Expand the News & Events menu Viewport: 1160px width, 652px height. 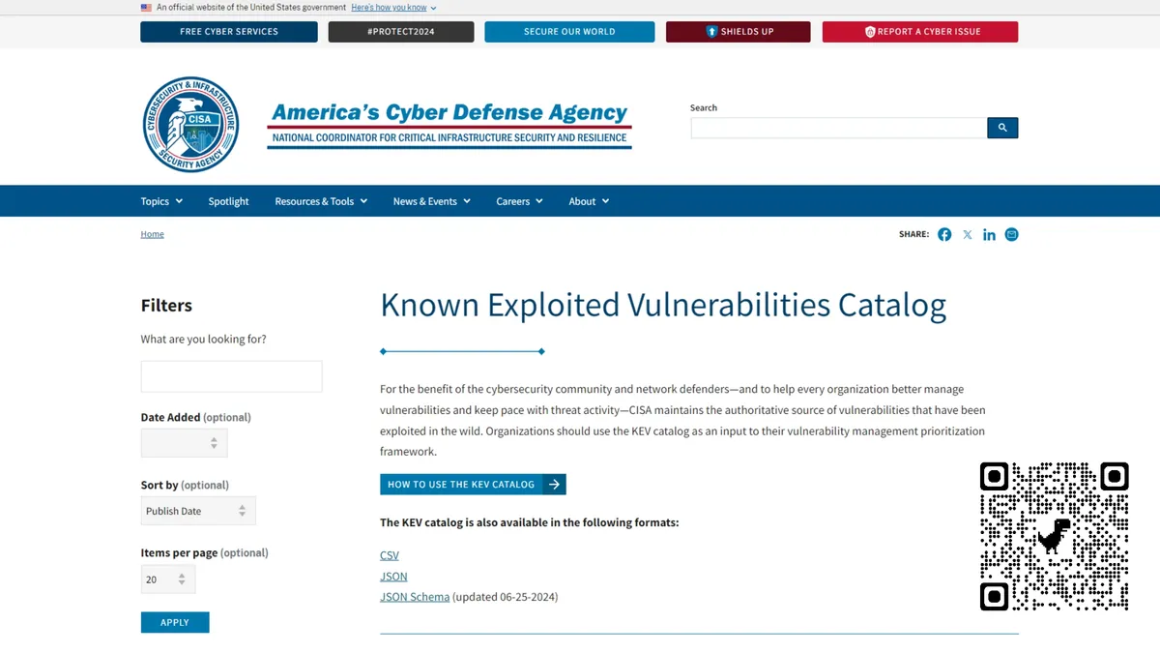tap(431, 201)
